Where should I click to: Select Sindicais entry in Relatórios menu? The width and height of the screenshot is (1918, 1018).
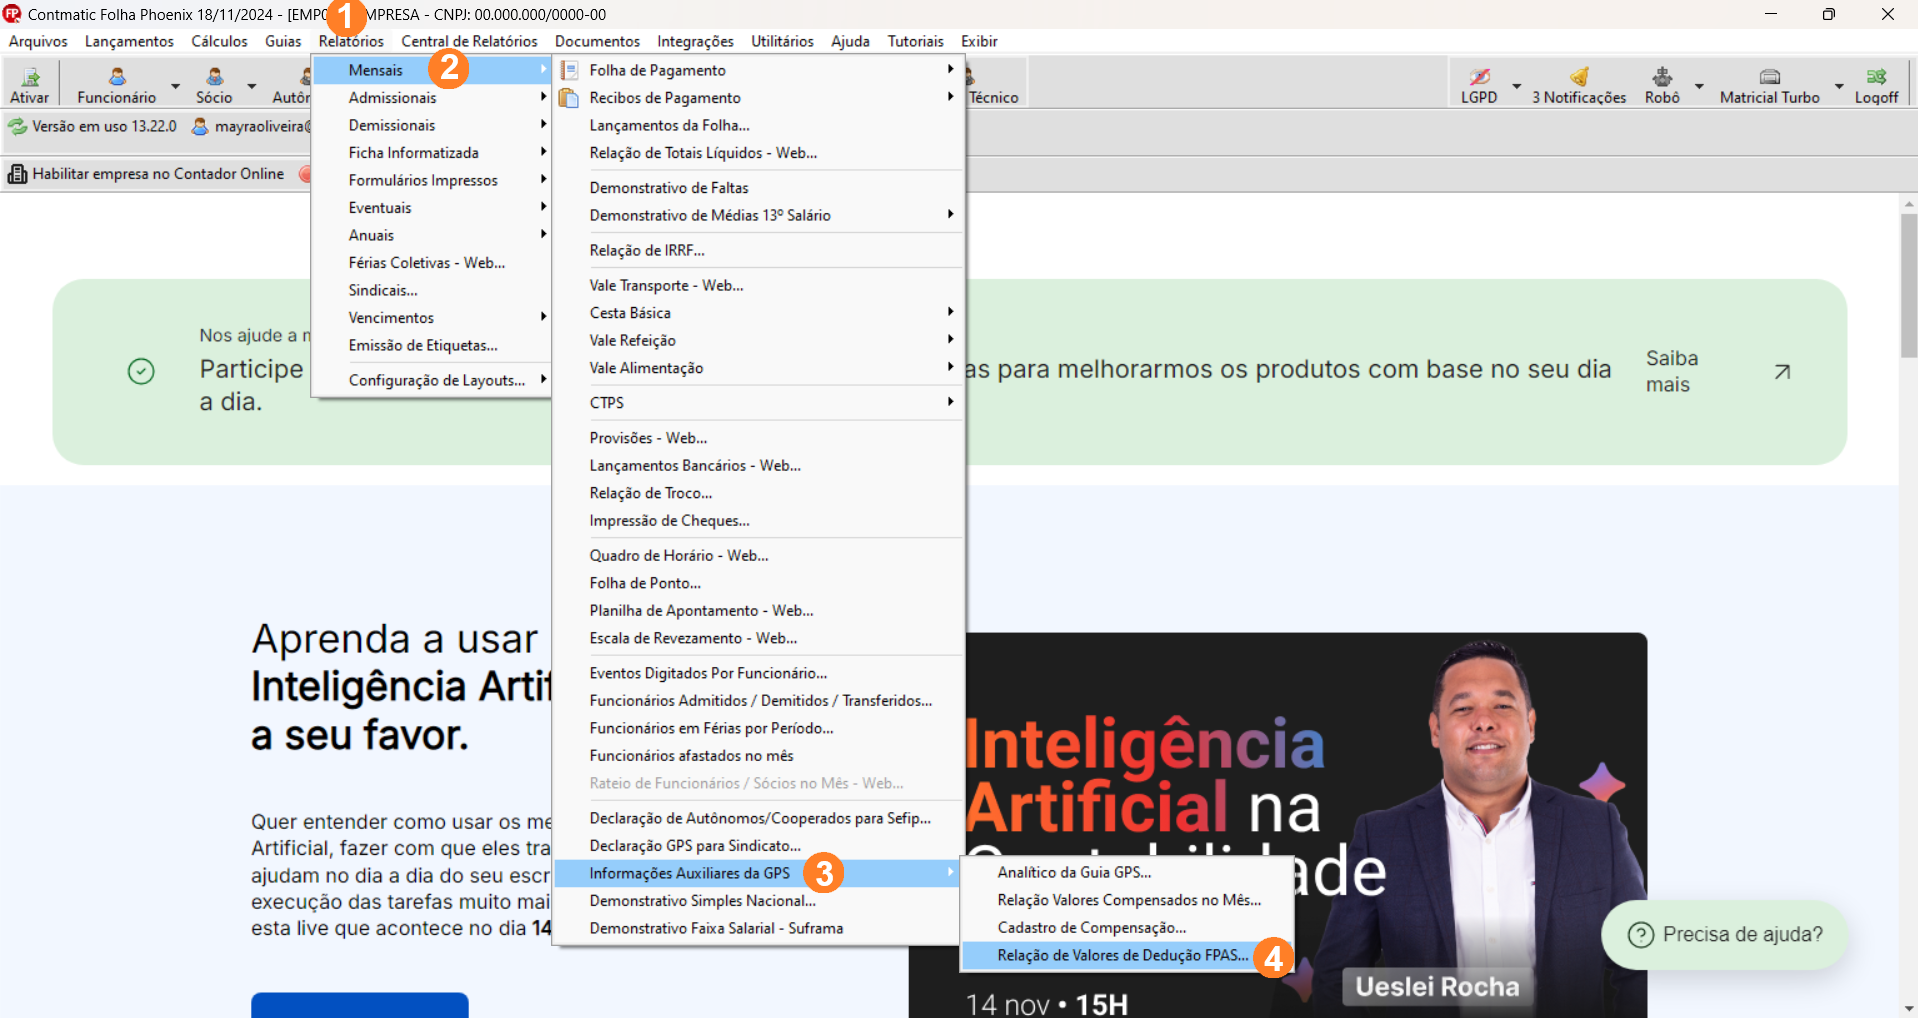(x=432, y=290)
